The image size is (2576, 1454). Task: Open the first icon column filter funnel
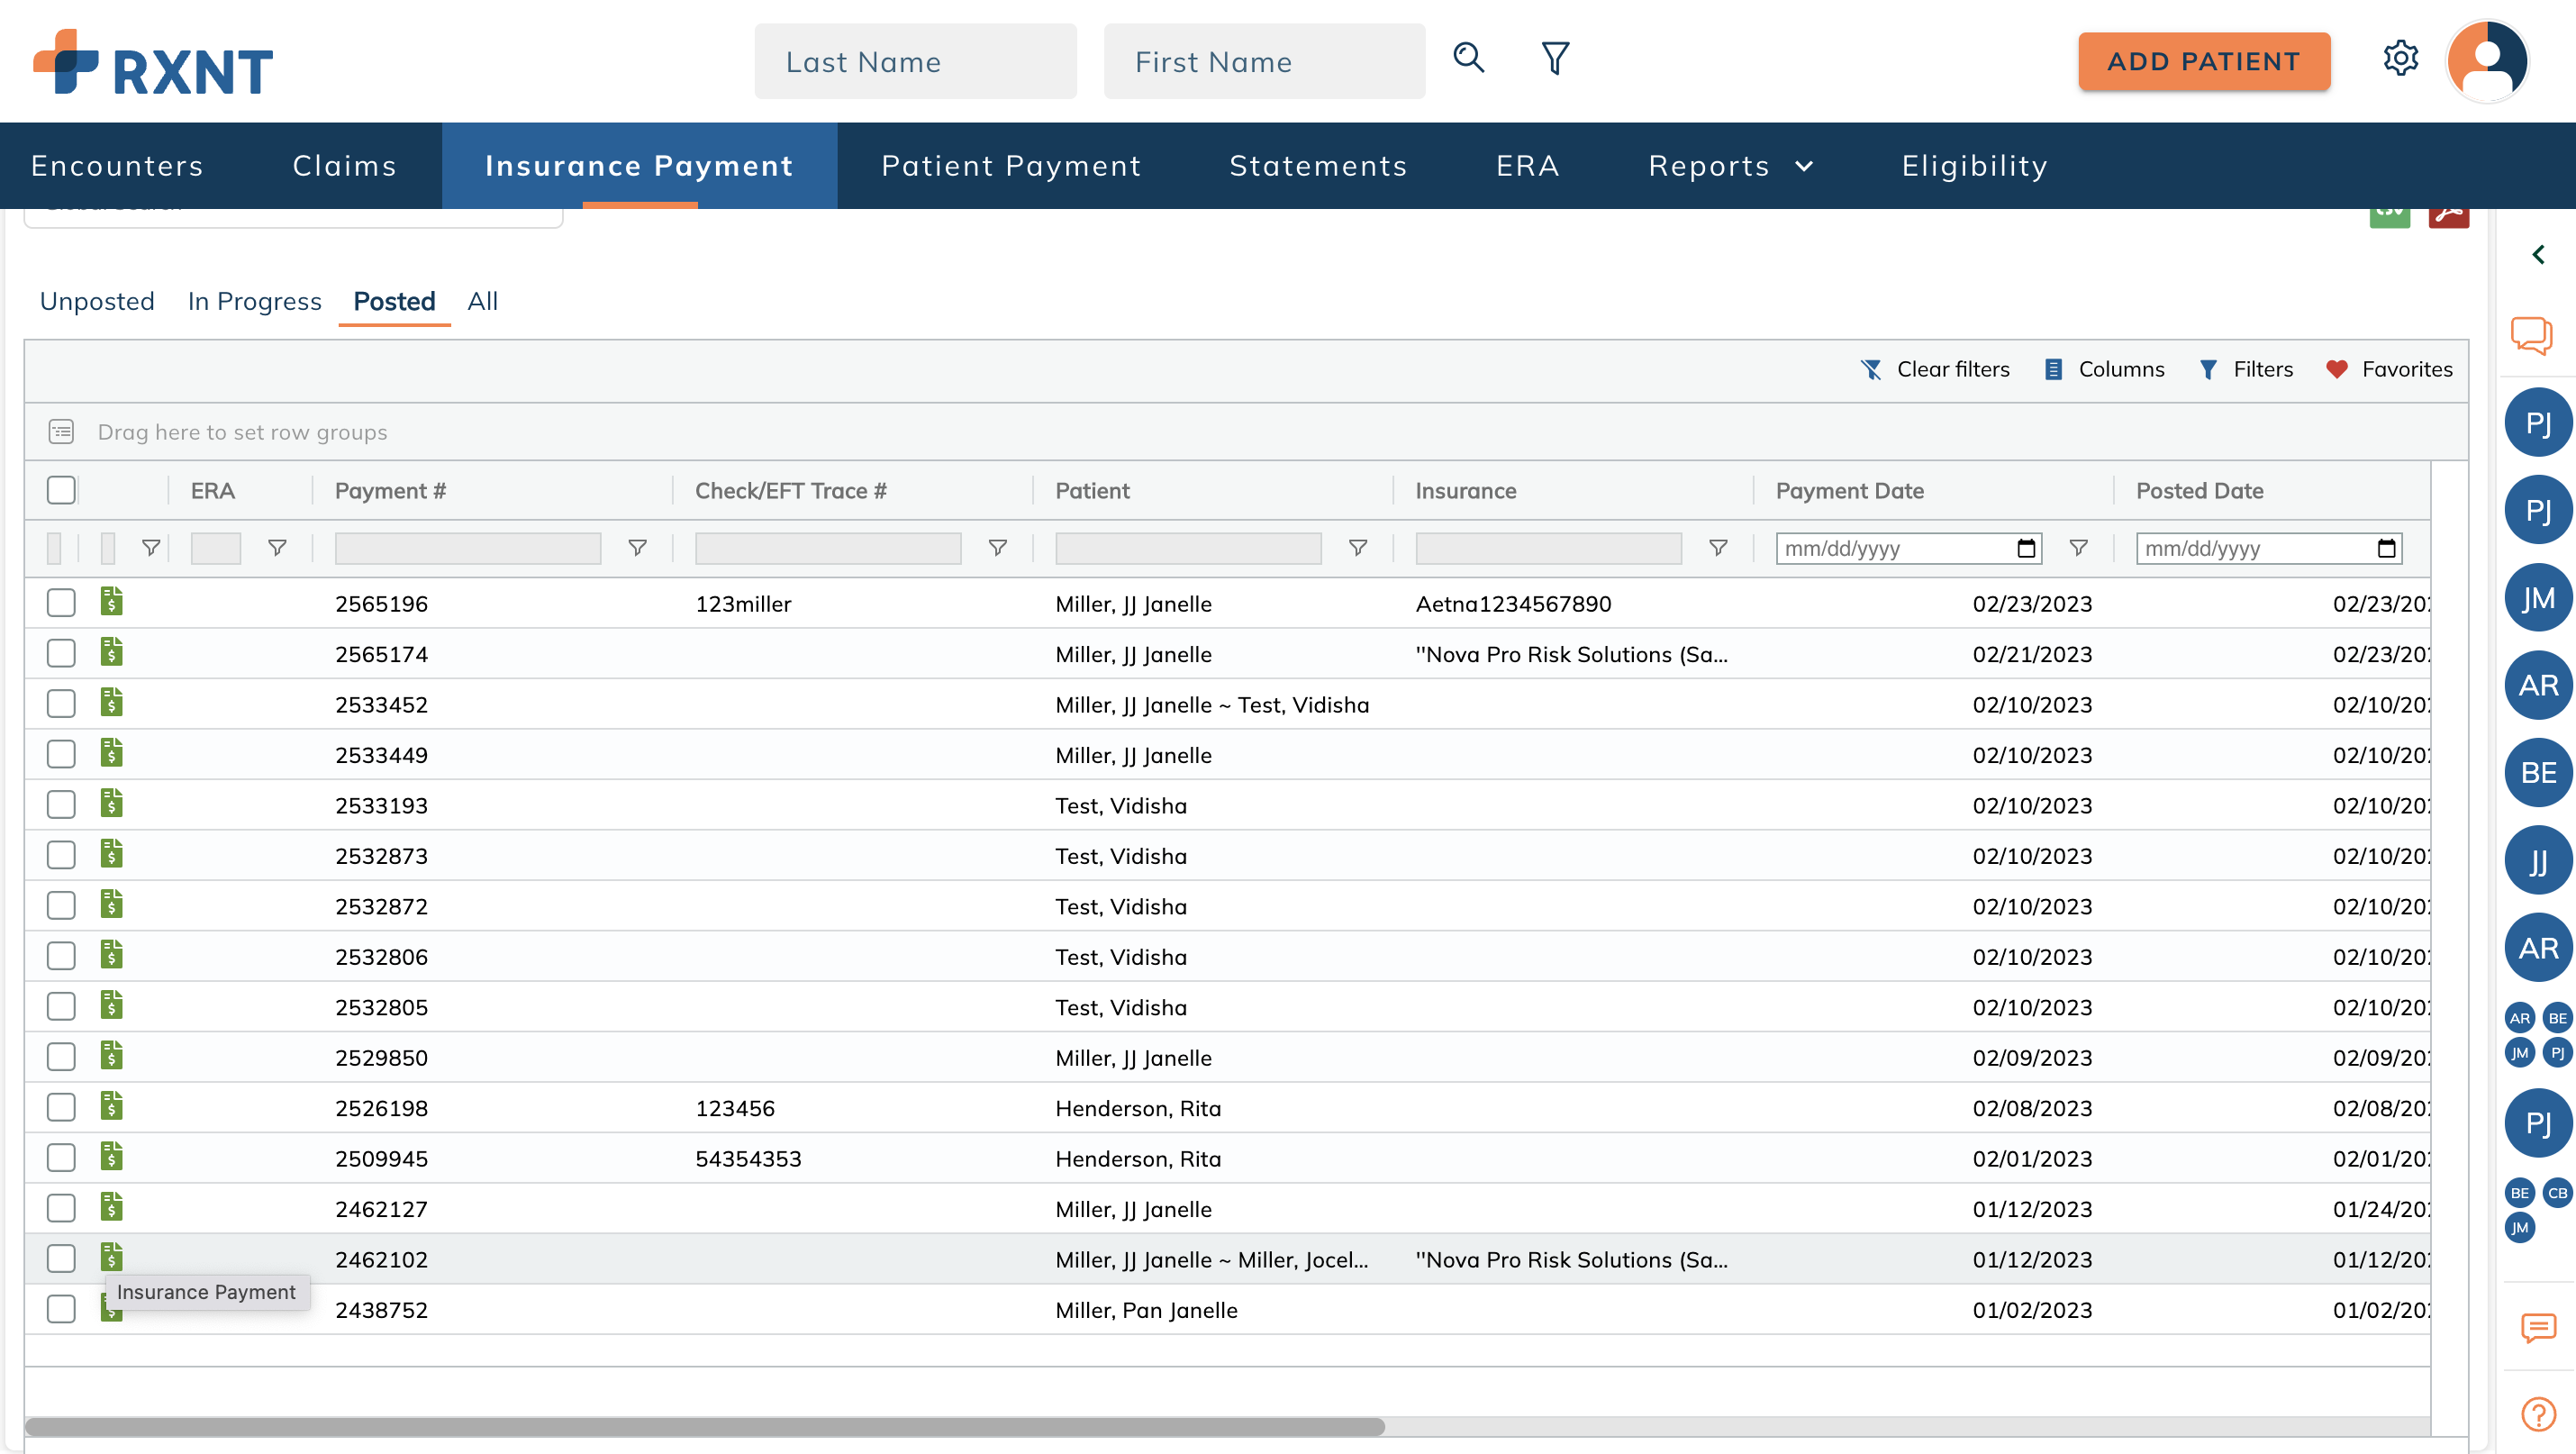pyautogui.click(x=151, y=548)
